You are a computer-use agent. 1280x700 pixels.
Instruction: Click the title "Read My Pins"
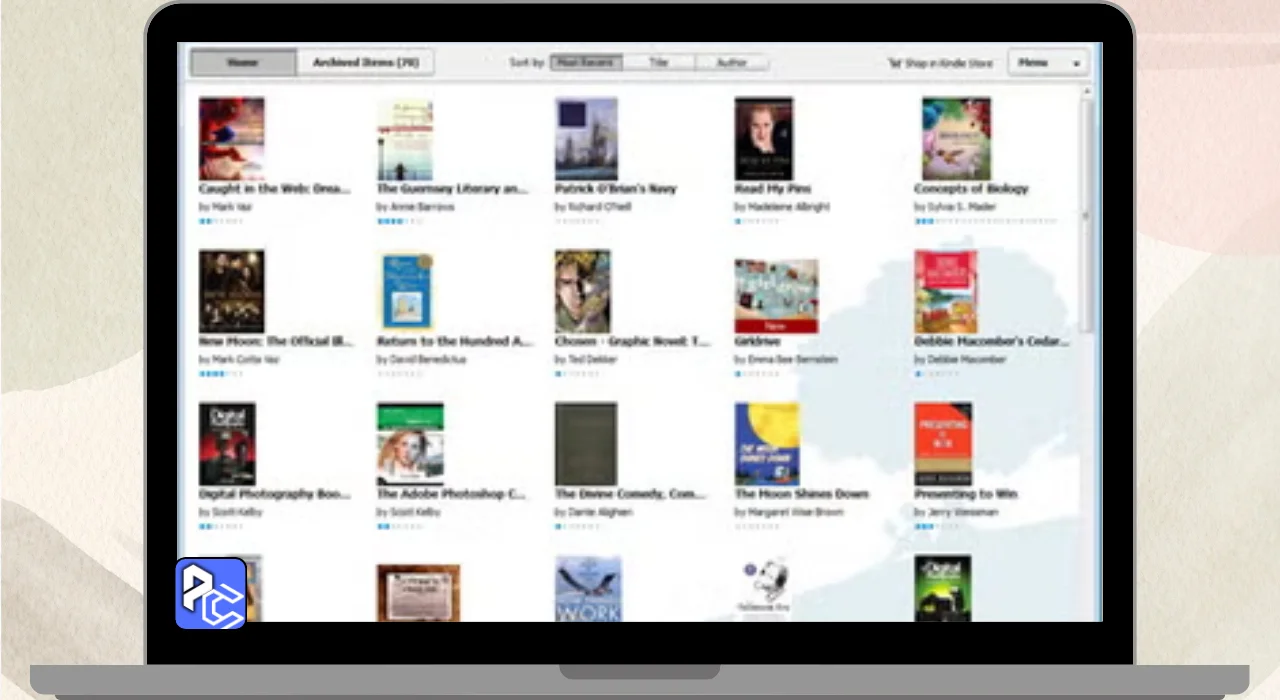773,189
